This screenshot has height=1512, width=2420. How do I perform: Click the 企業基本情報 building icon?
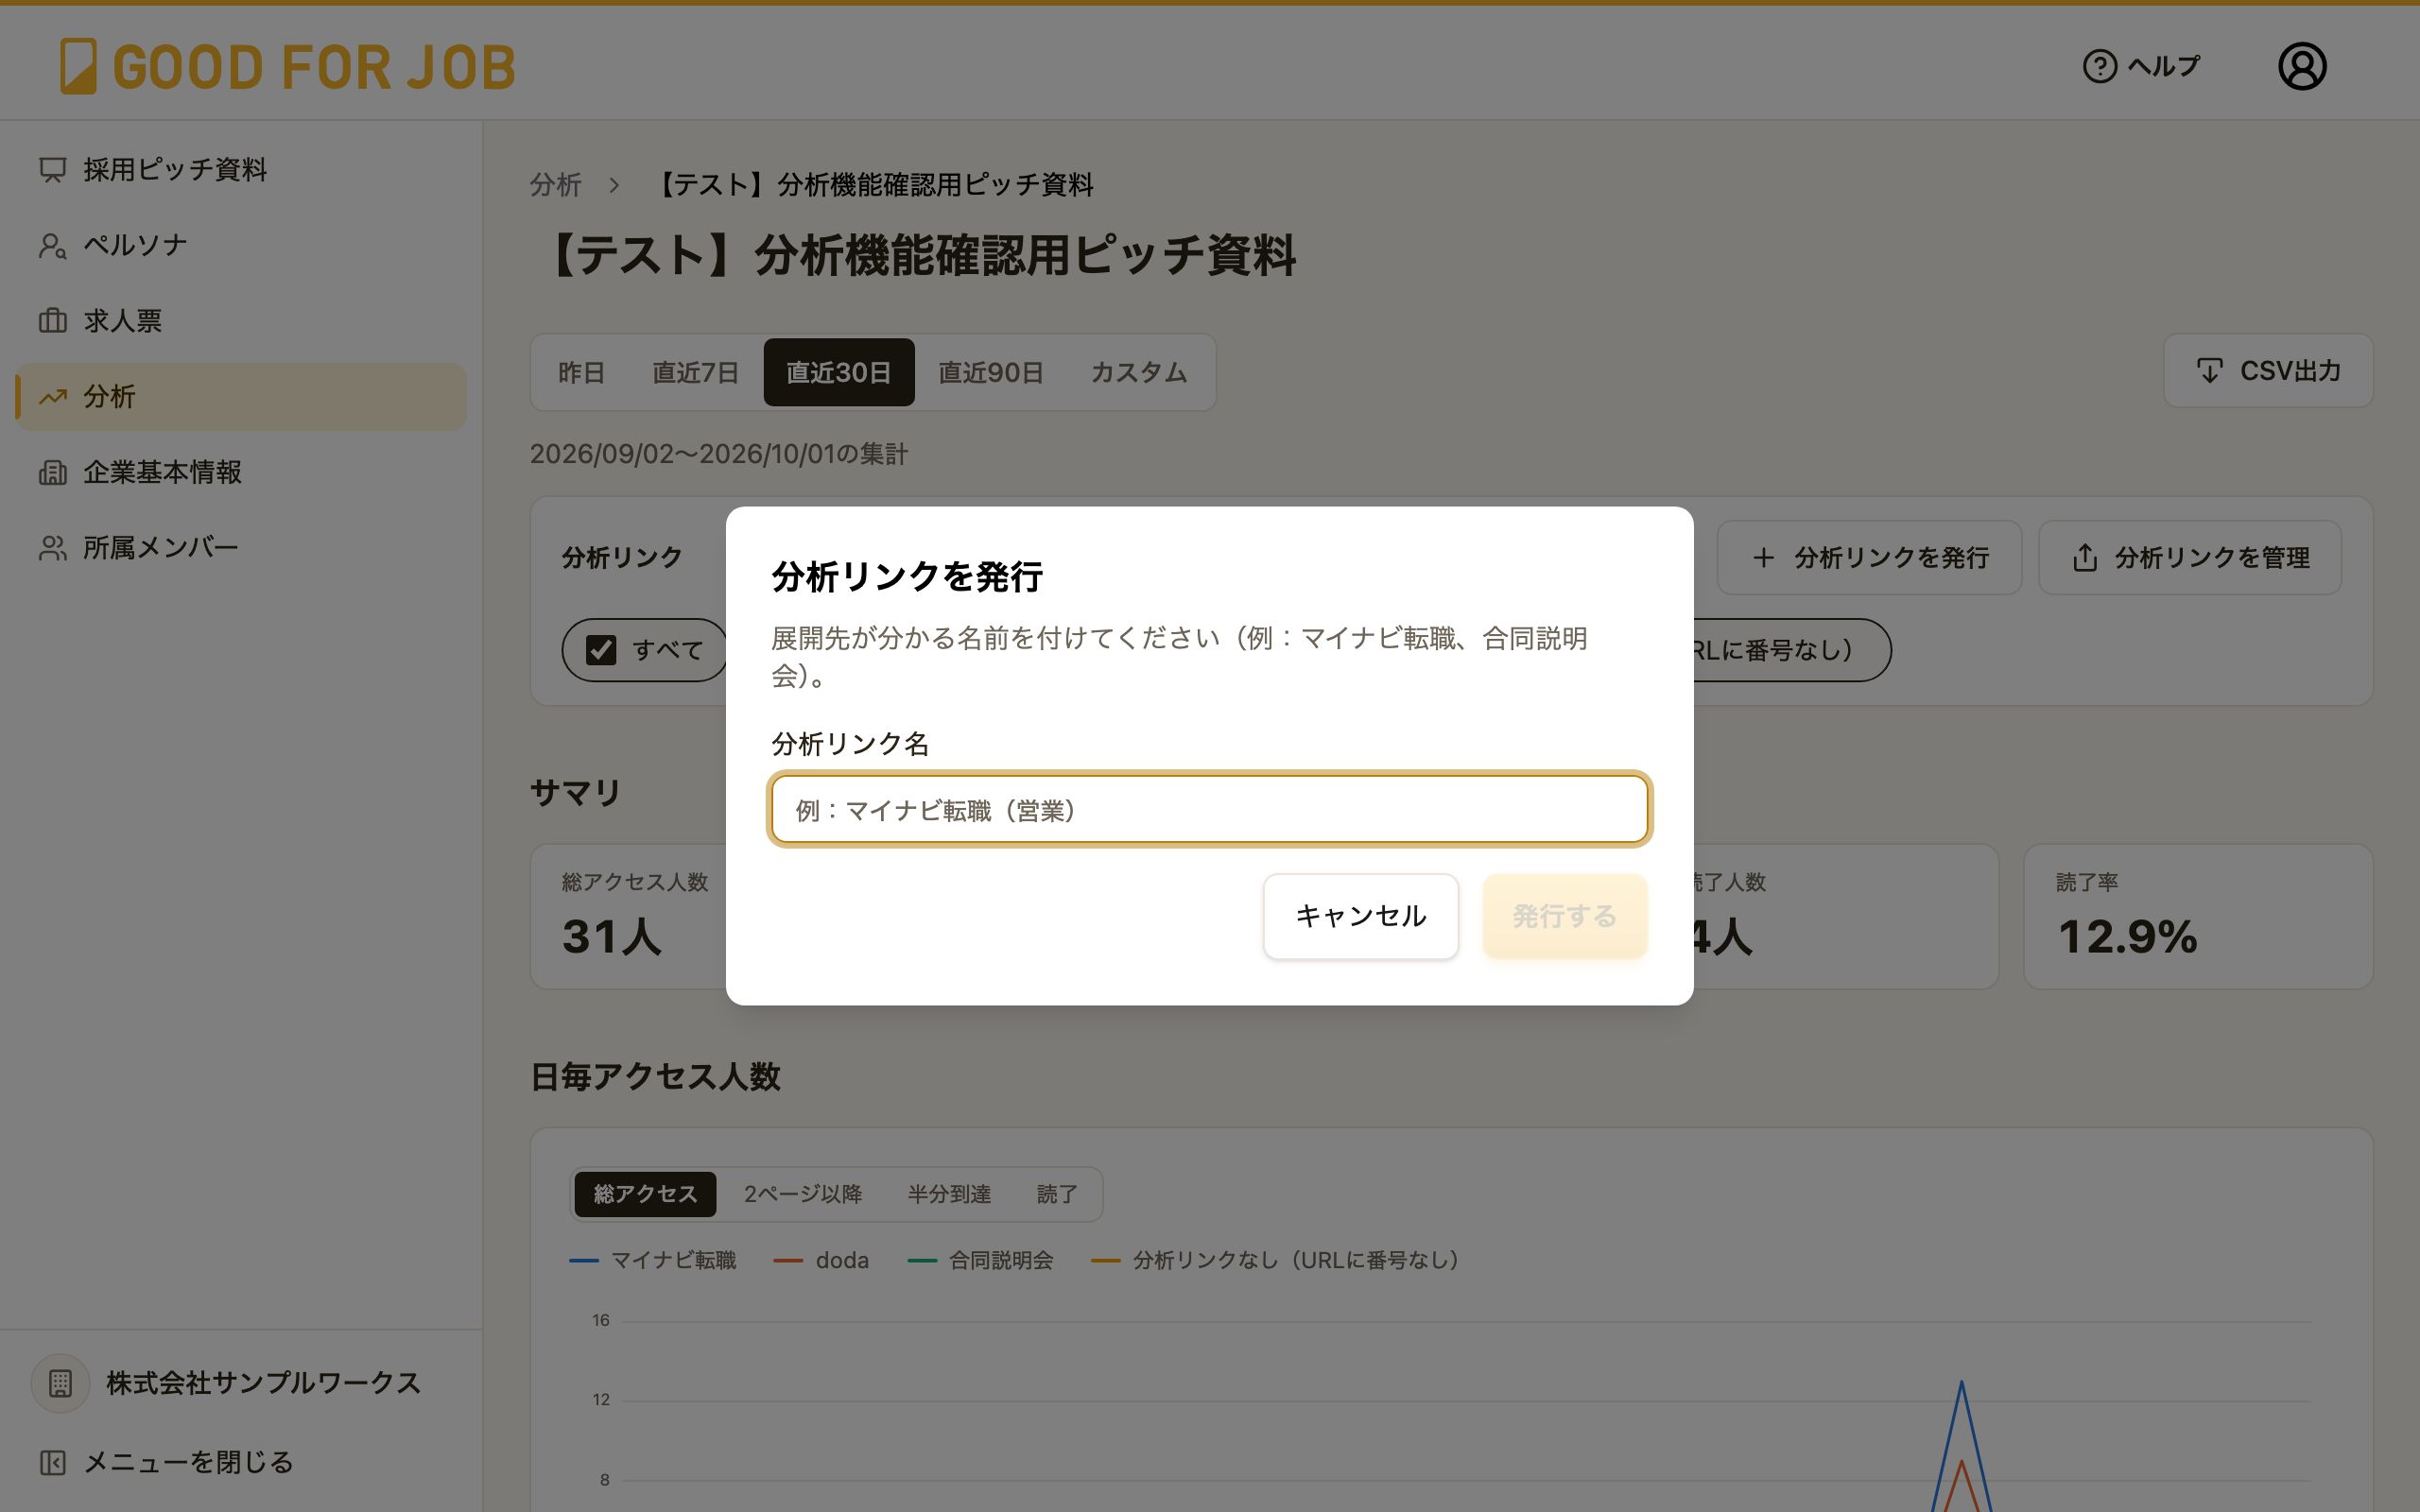(52, 472)
